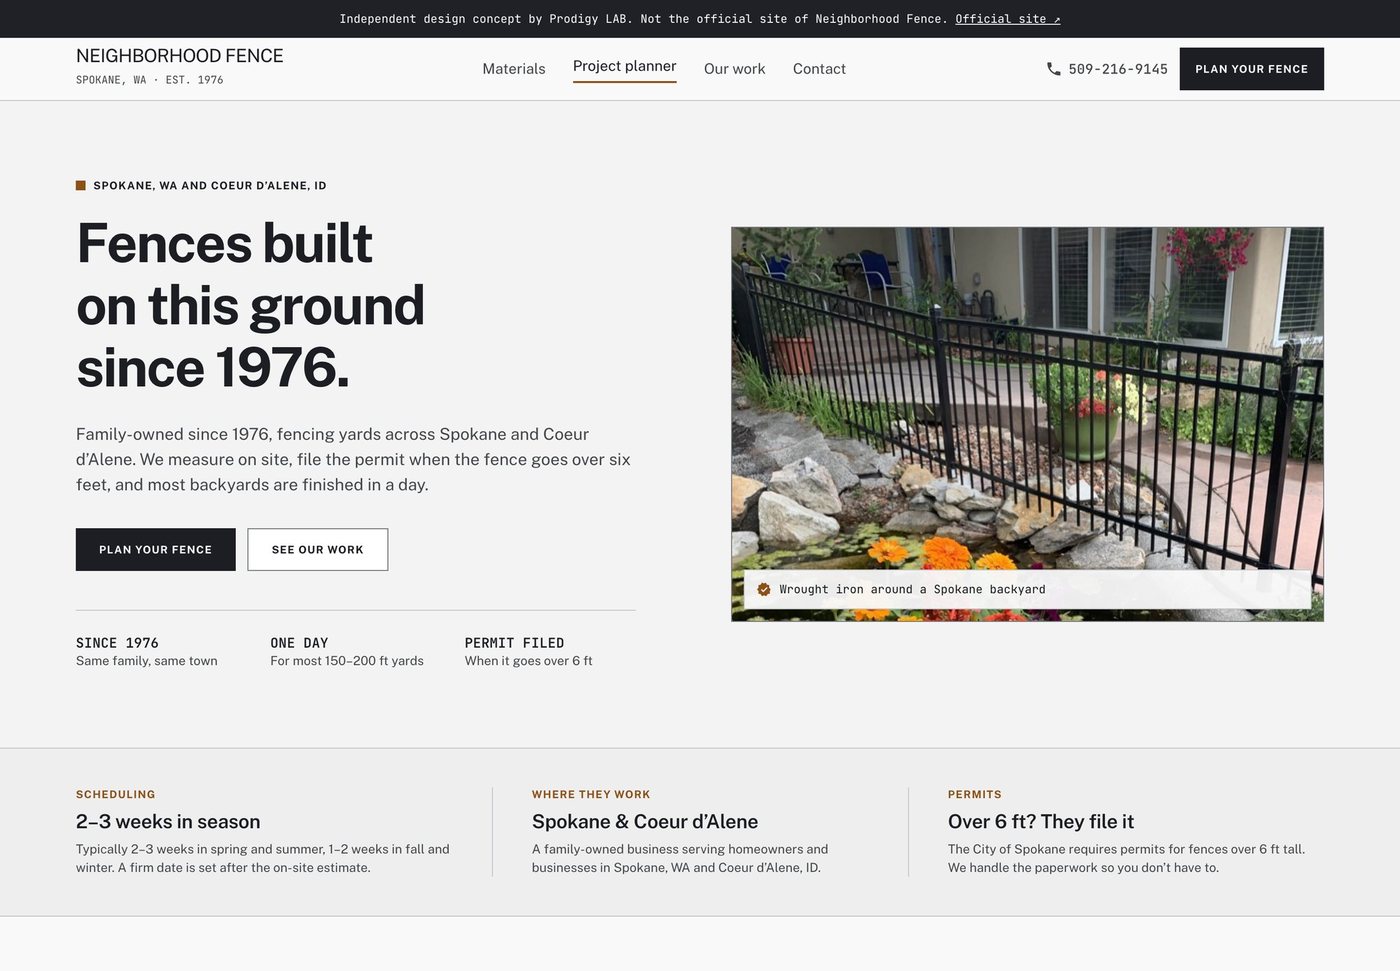The height and width of the screenshot is (971, 1400).
Task: Click the verified badge icon in photo caption
Action: pos(764,590)
